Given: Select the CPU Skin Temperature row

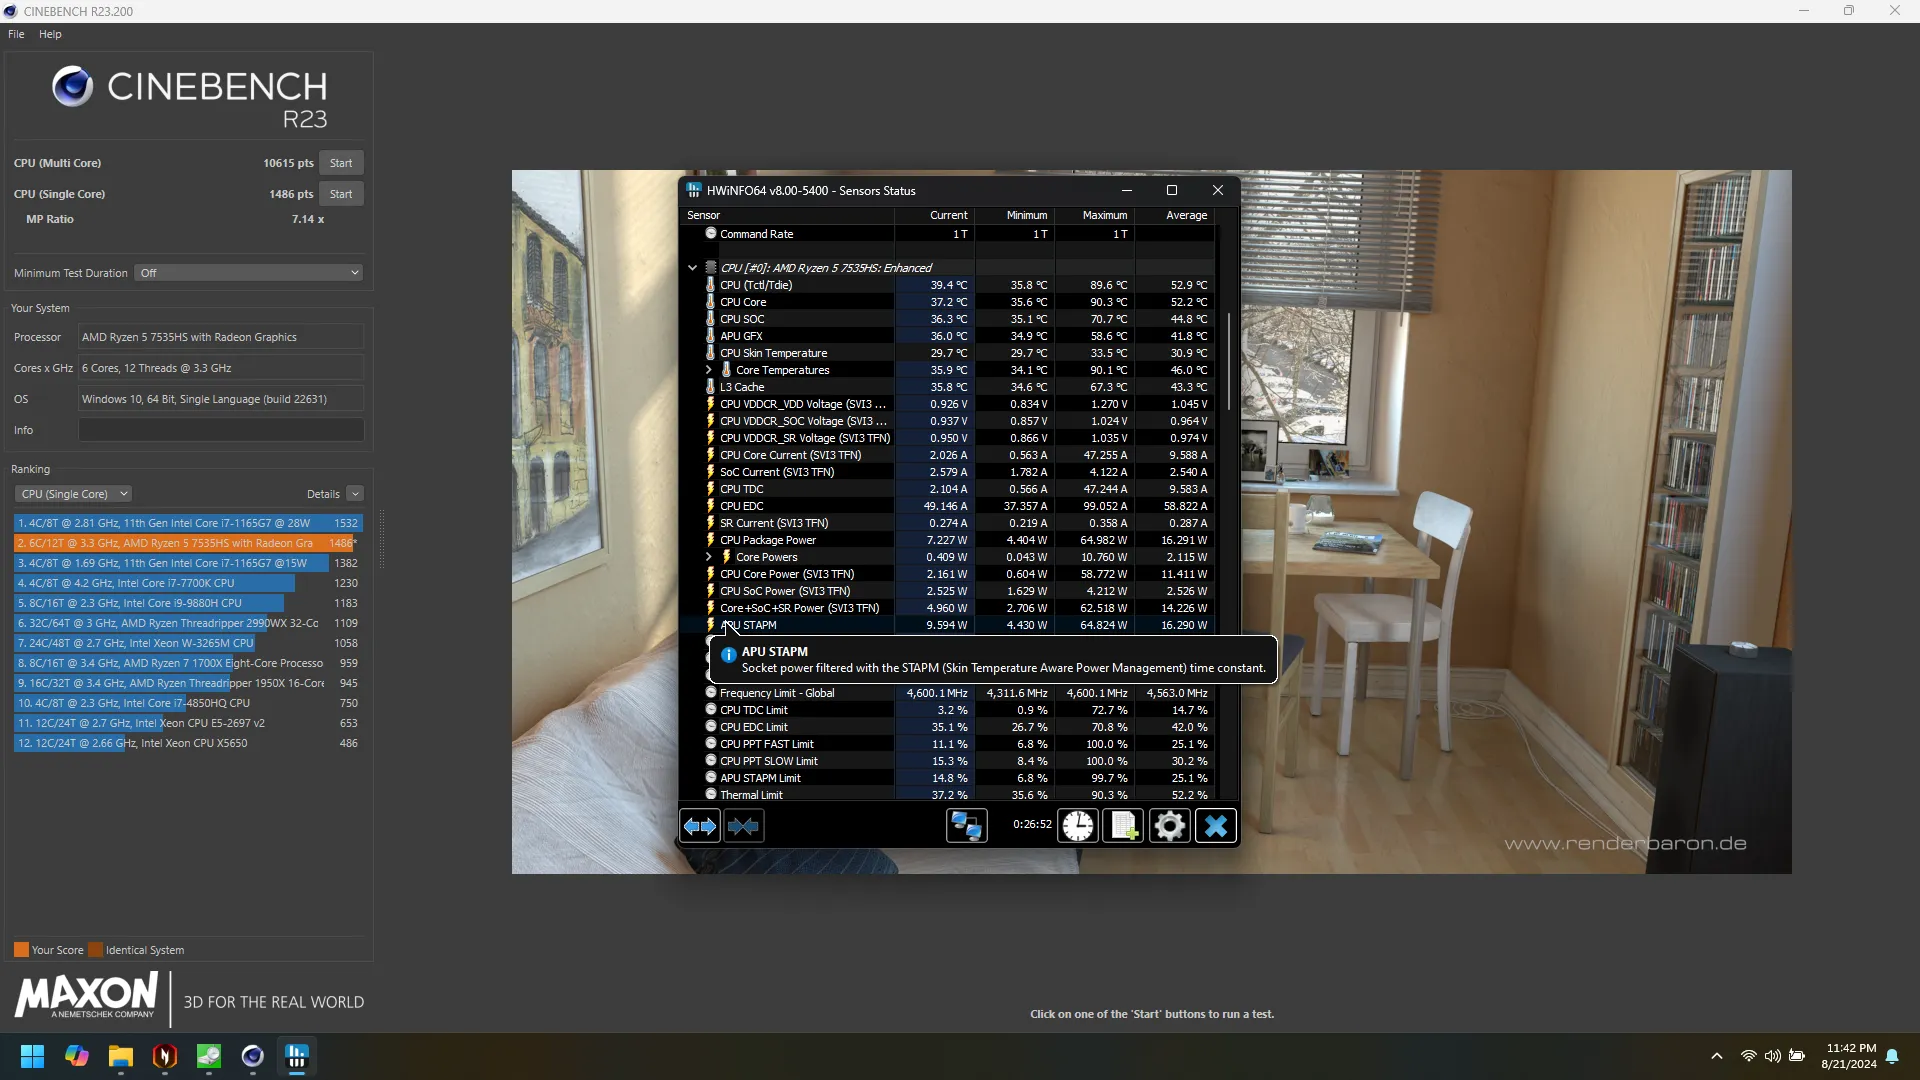Looking at the screenshot, I should pos(948,353).
